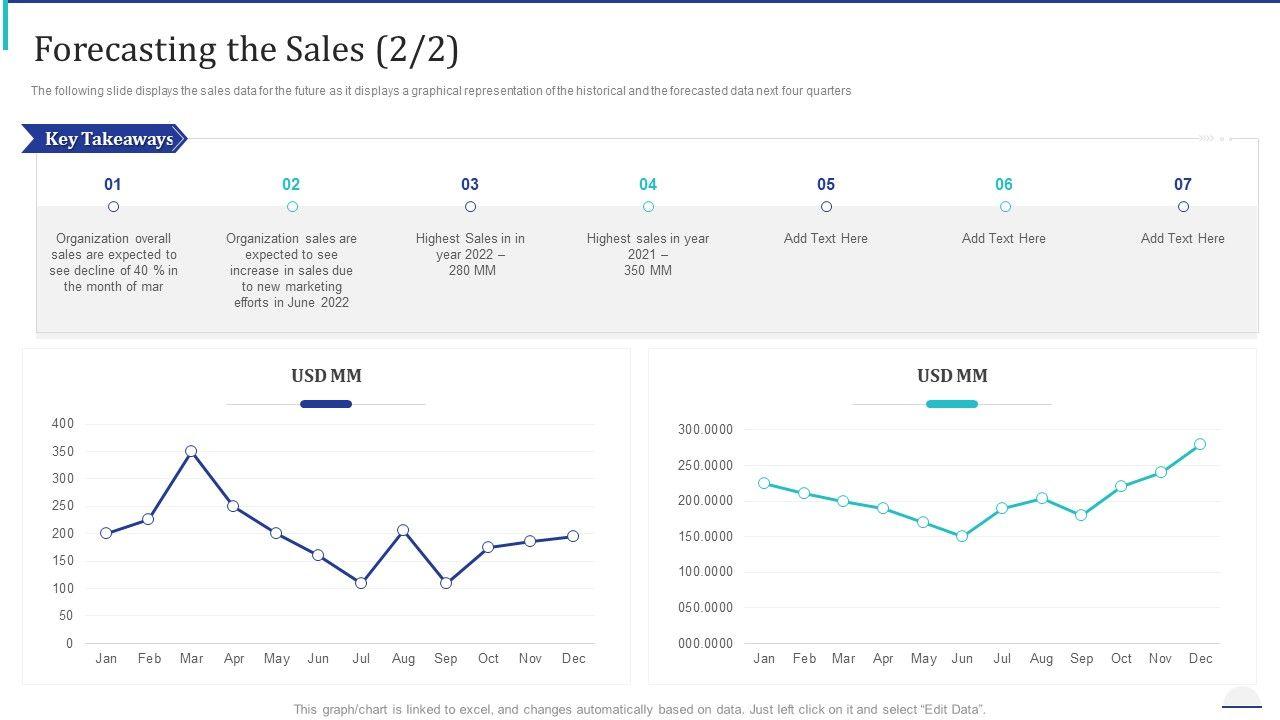Select the circle marker under step 07
1280x720 pixels.
pyautogui.click(x=1183, y=207)
